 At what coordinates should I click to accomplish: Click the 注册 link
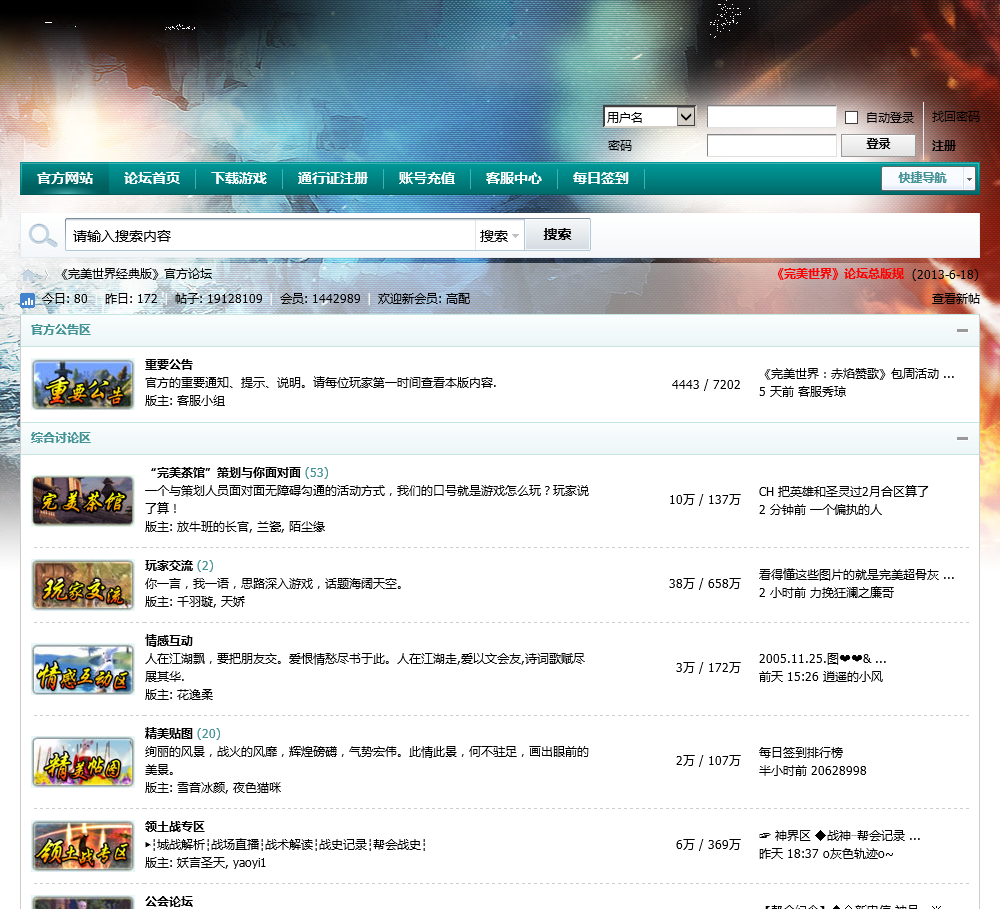[x=943, y=146]
